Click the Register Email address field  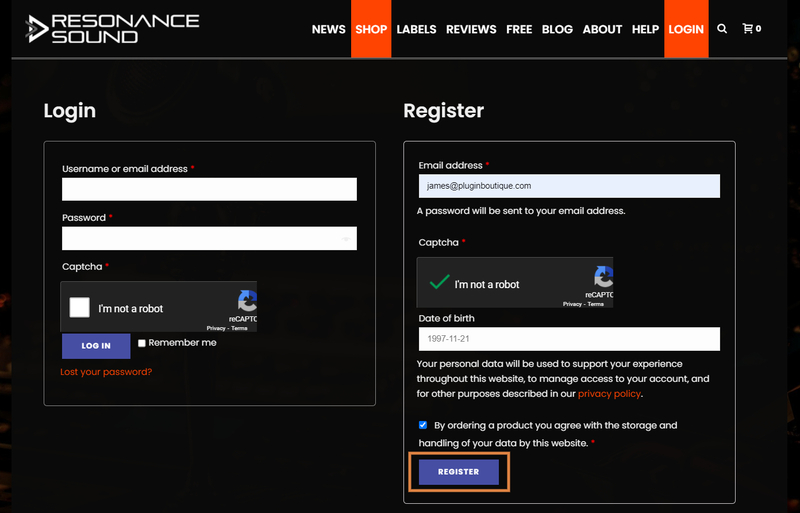569,186
